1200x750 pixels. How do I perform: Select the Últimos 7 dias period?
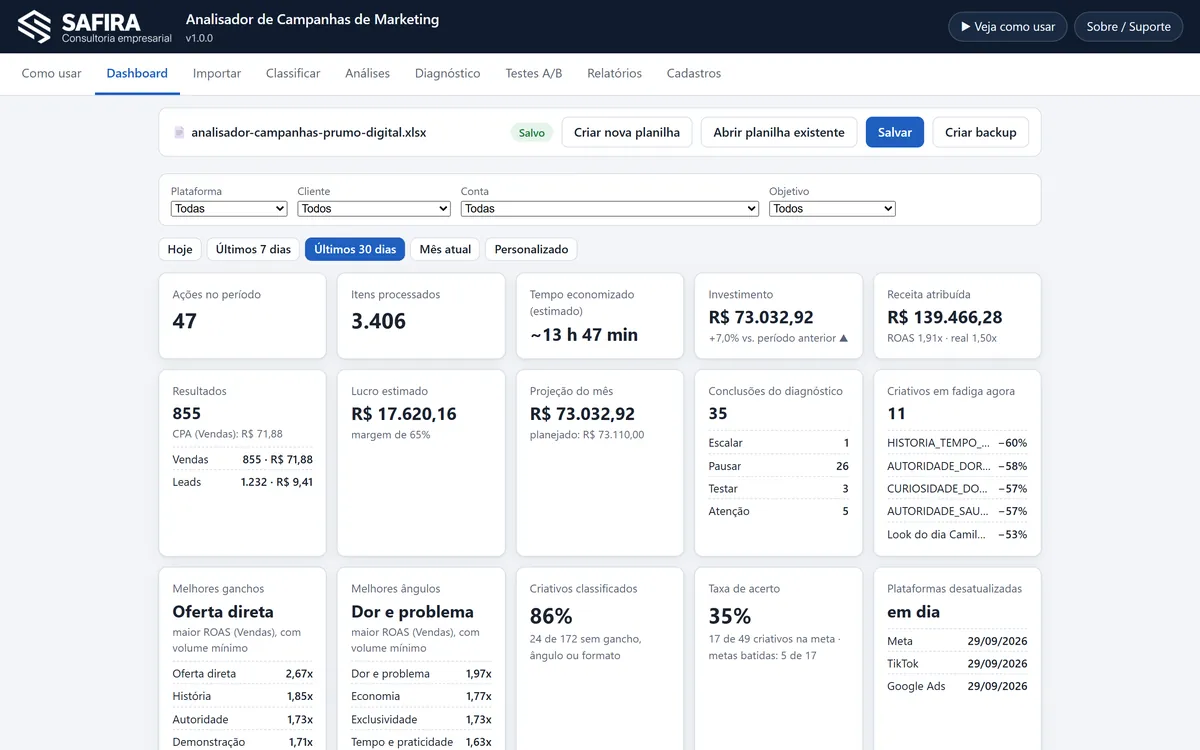point(253,249)
